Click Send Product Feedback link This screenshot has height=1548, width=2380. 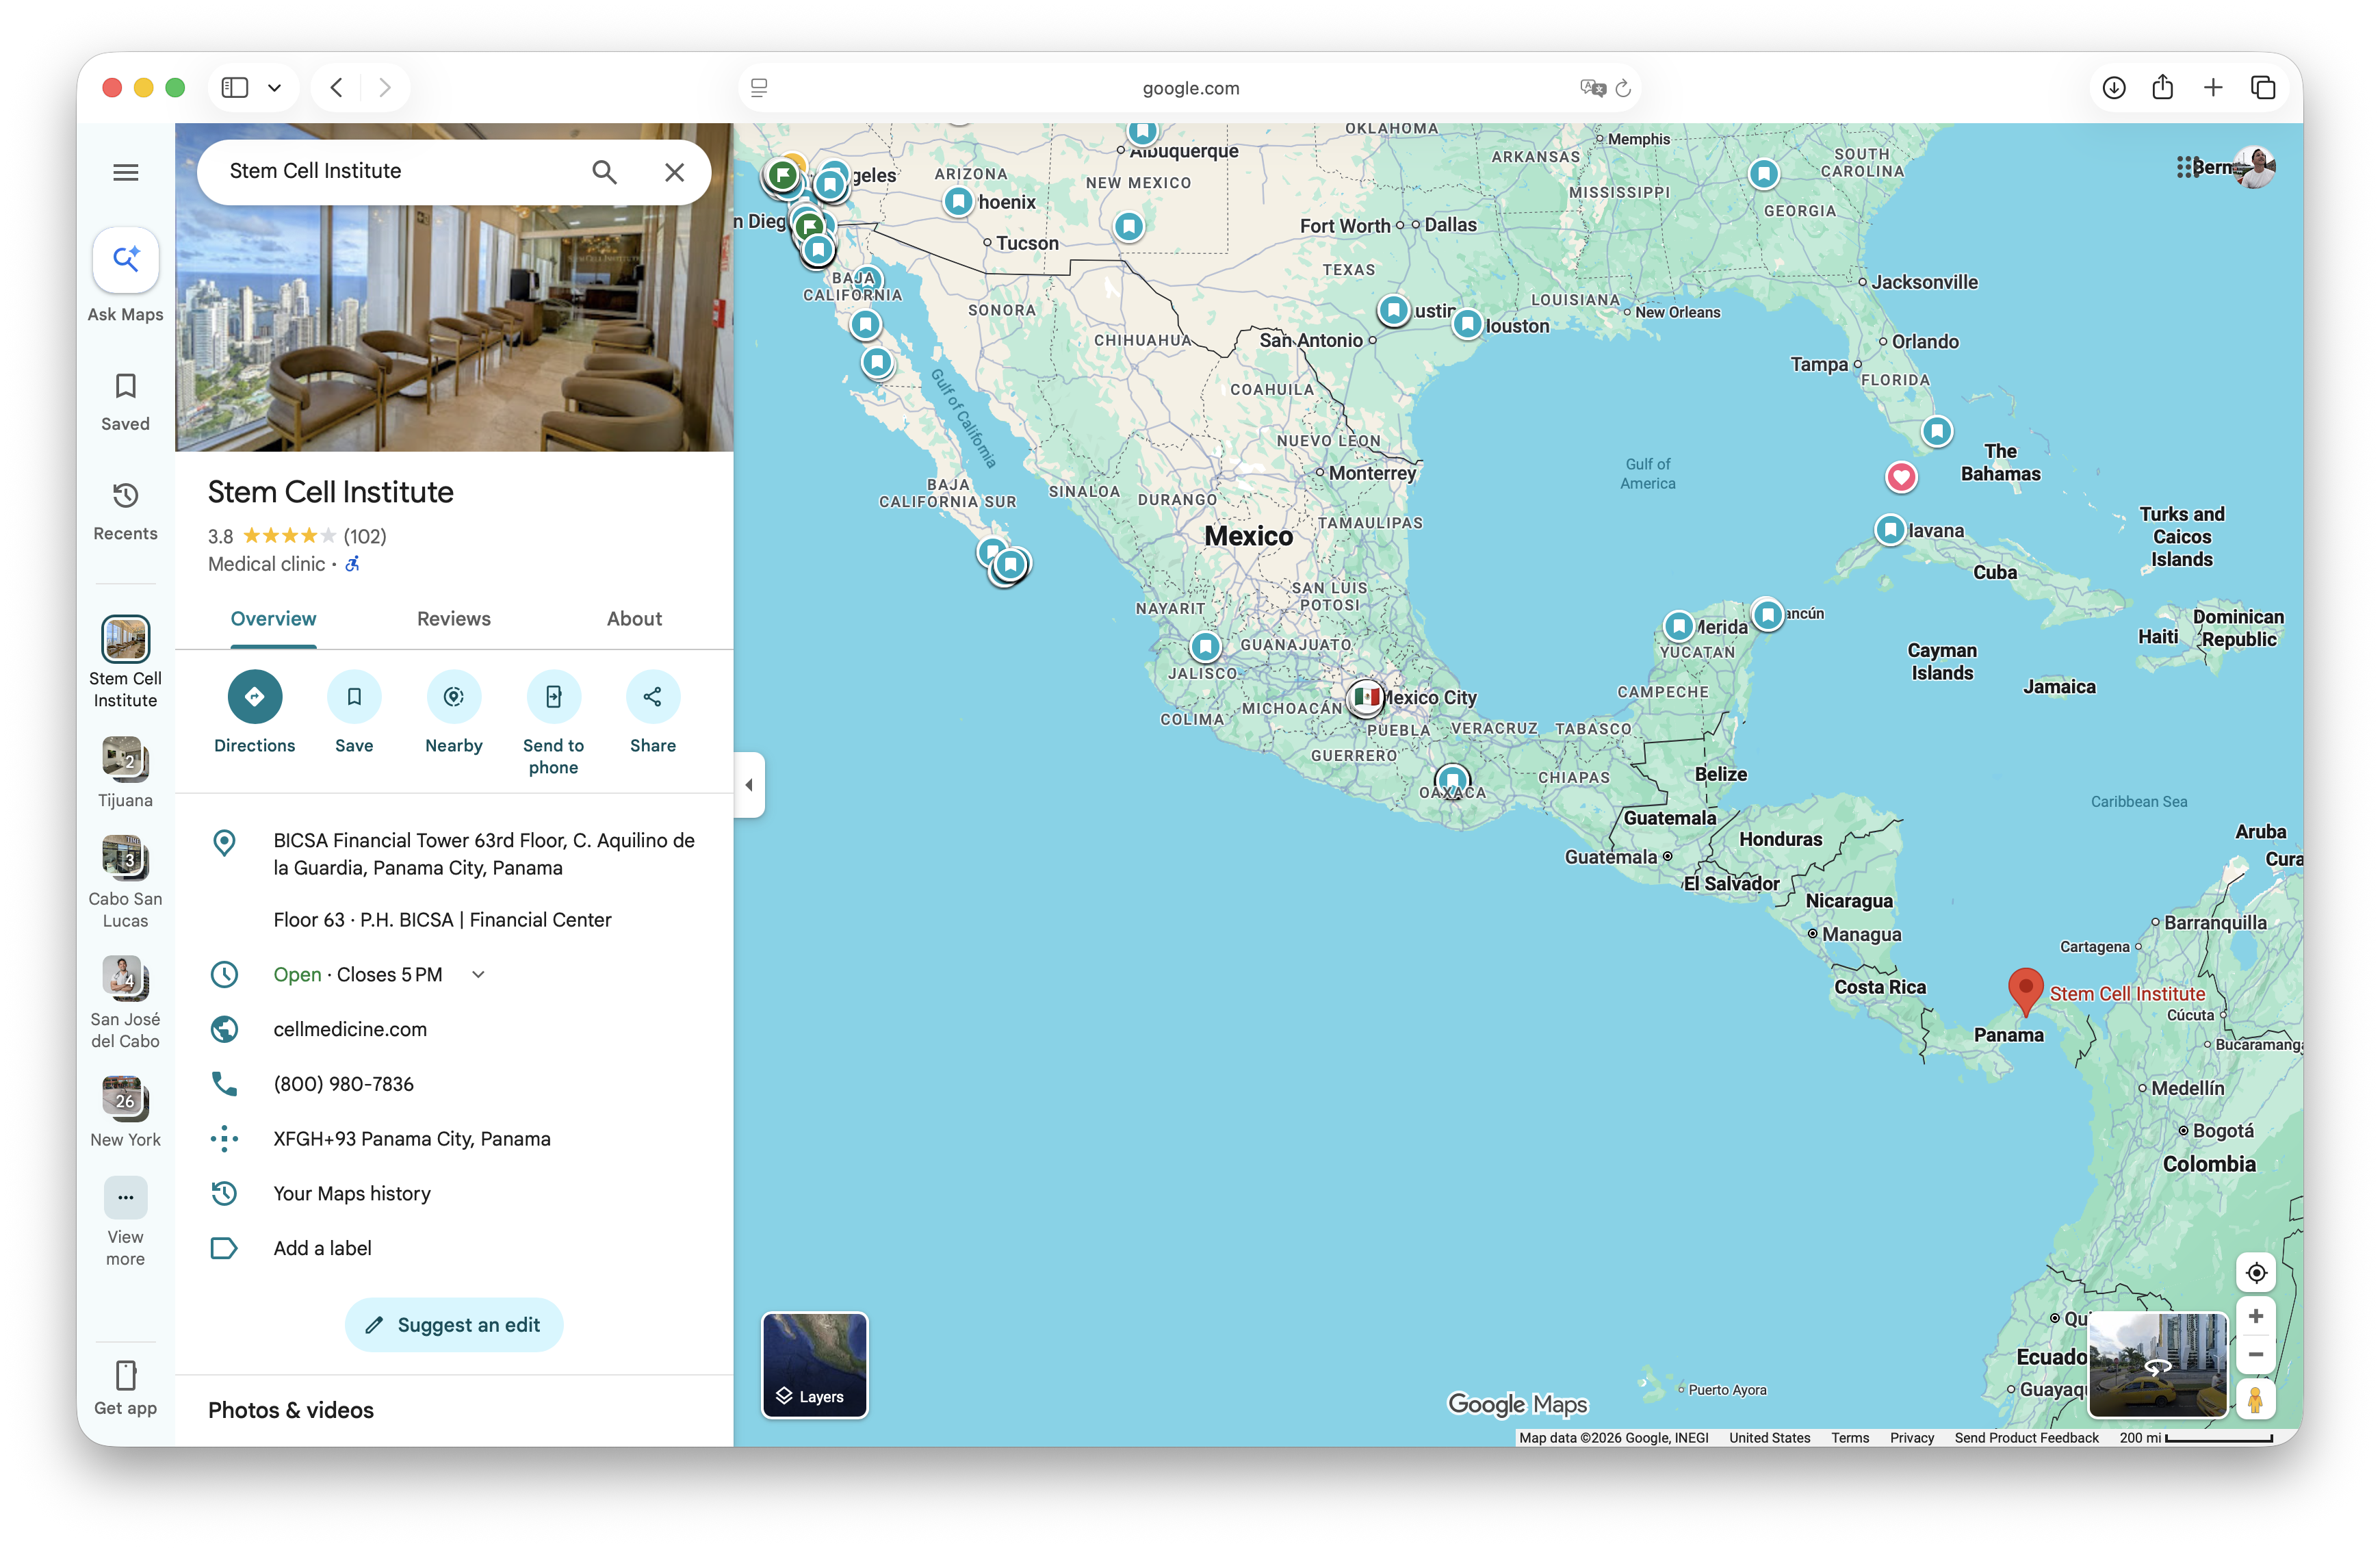2026,1438
